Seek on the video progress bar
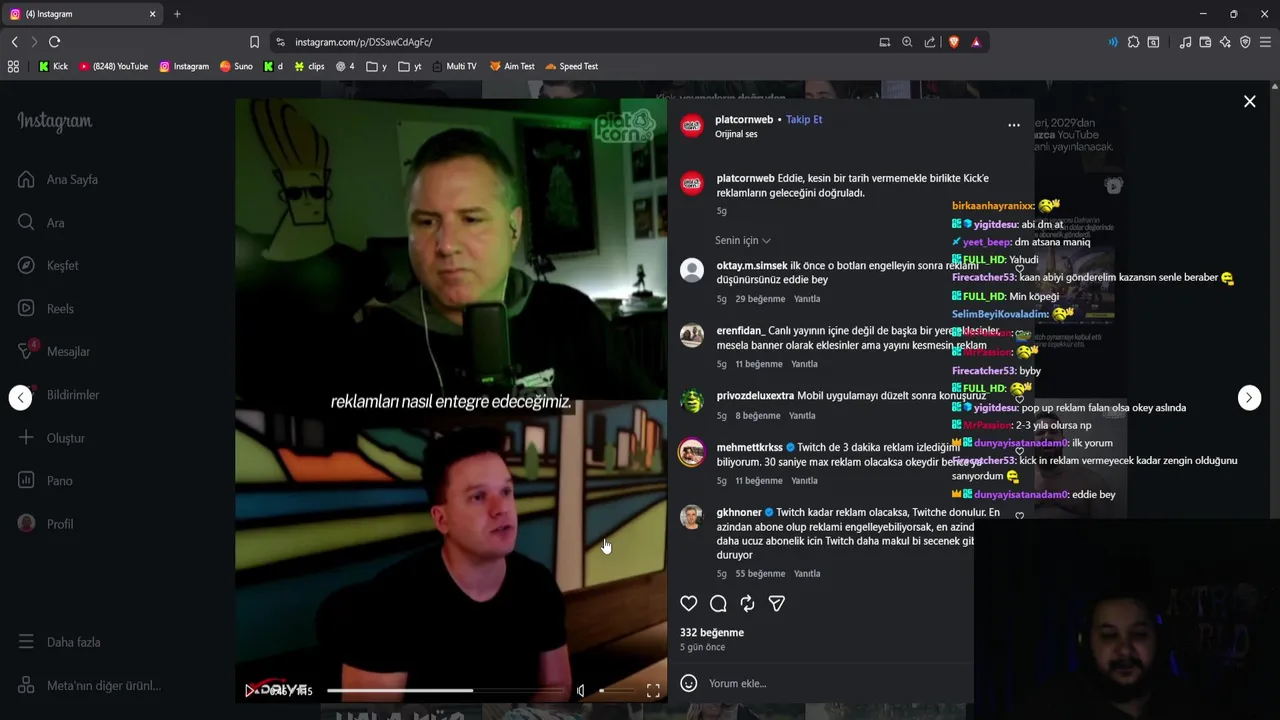1280x720 pixels. (x=445, y=690)
